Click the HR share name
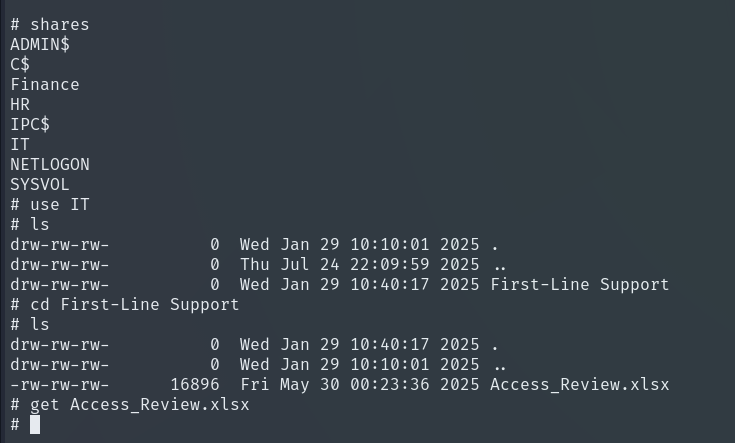Image resolution: width=735 pixels, height=443 pixels. tap(20, 104)
